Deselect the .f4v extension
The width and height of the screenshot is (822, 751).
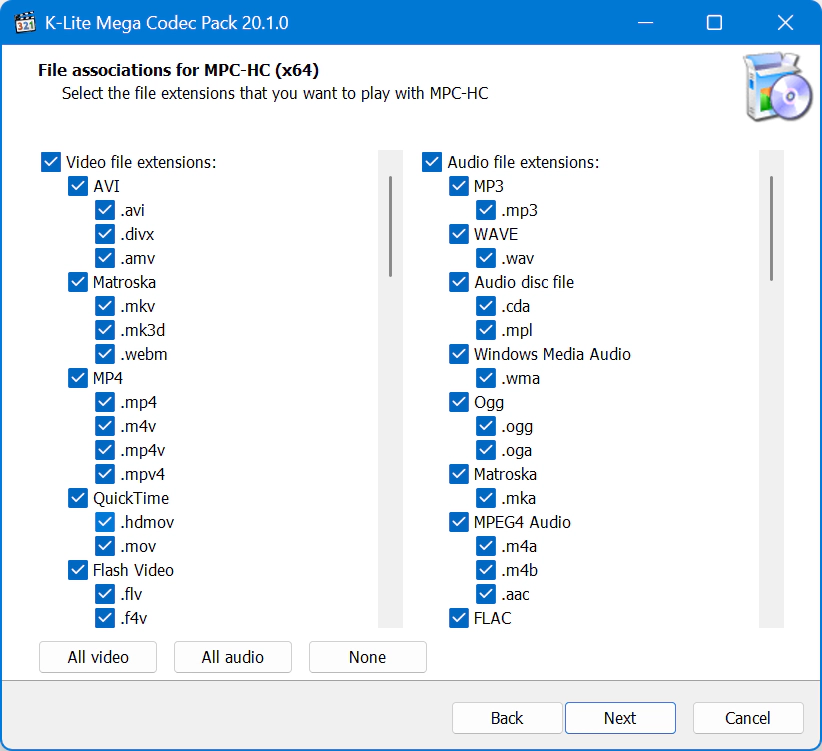(x=105, y=618)
